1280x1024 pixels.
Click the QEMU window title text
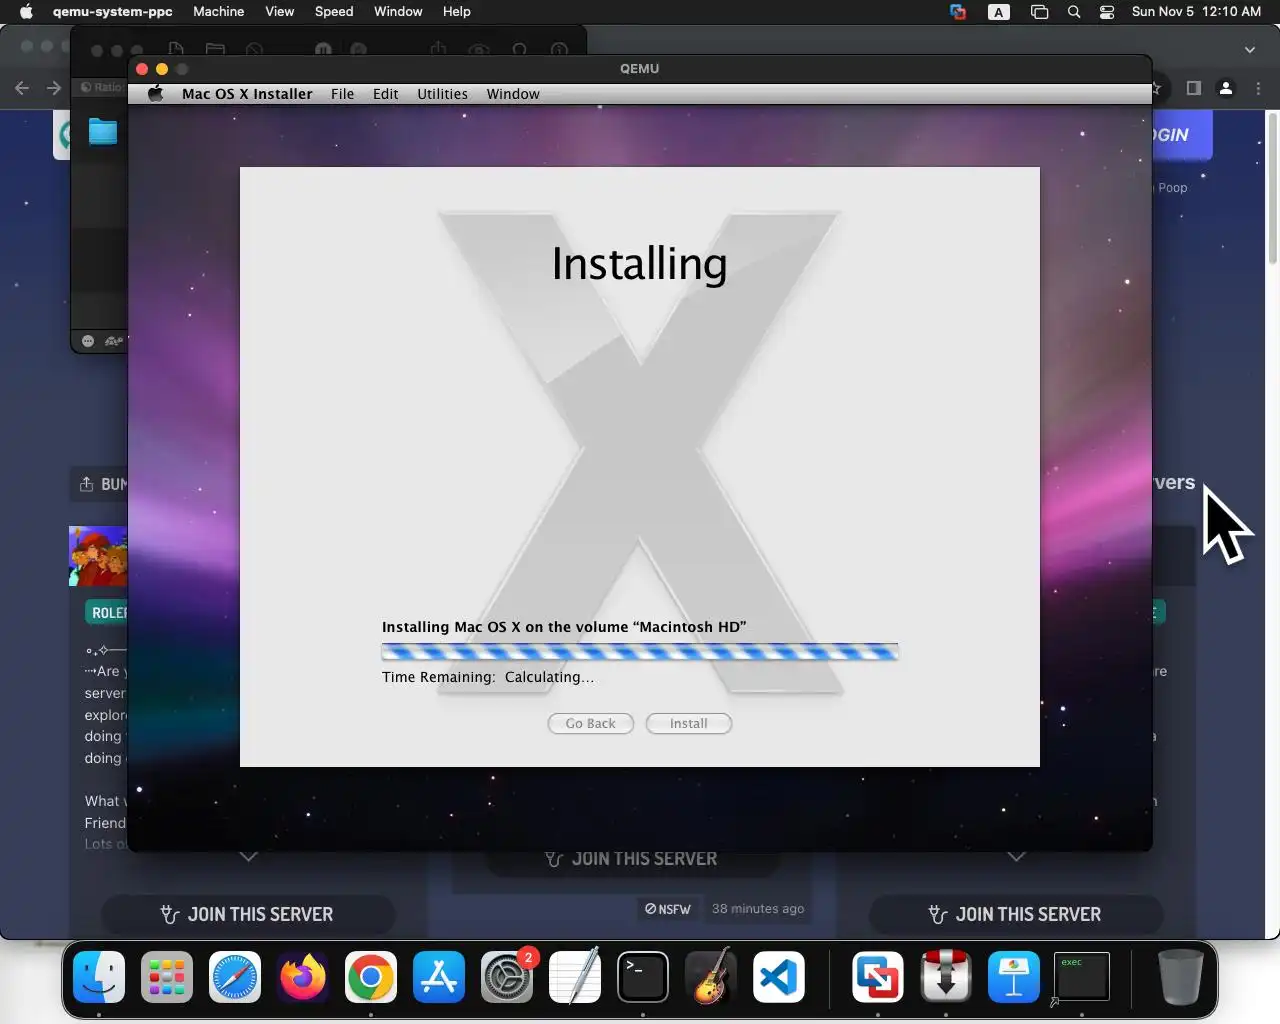click(640, 68)
